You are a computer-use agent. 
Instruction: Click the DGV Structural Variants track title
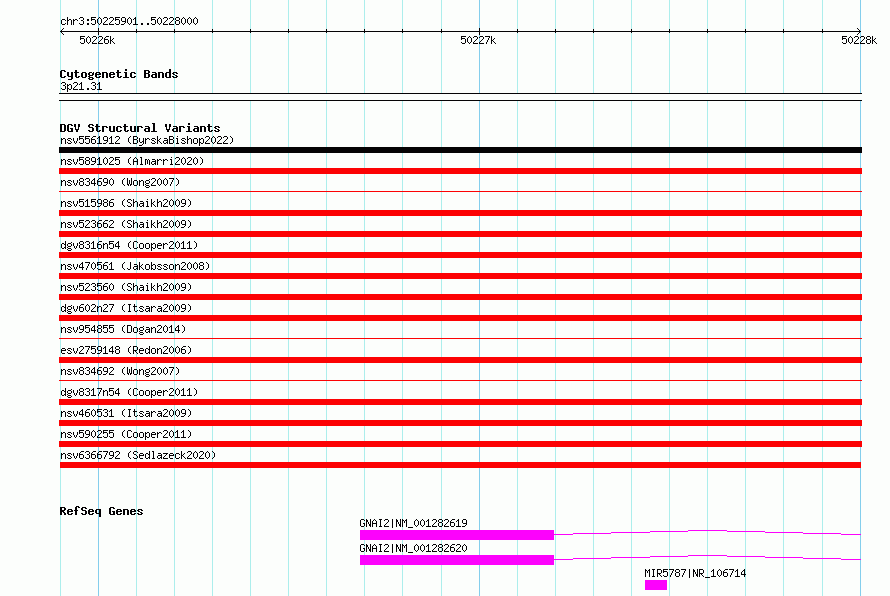(140, 128)
